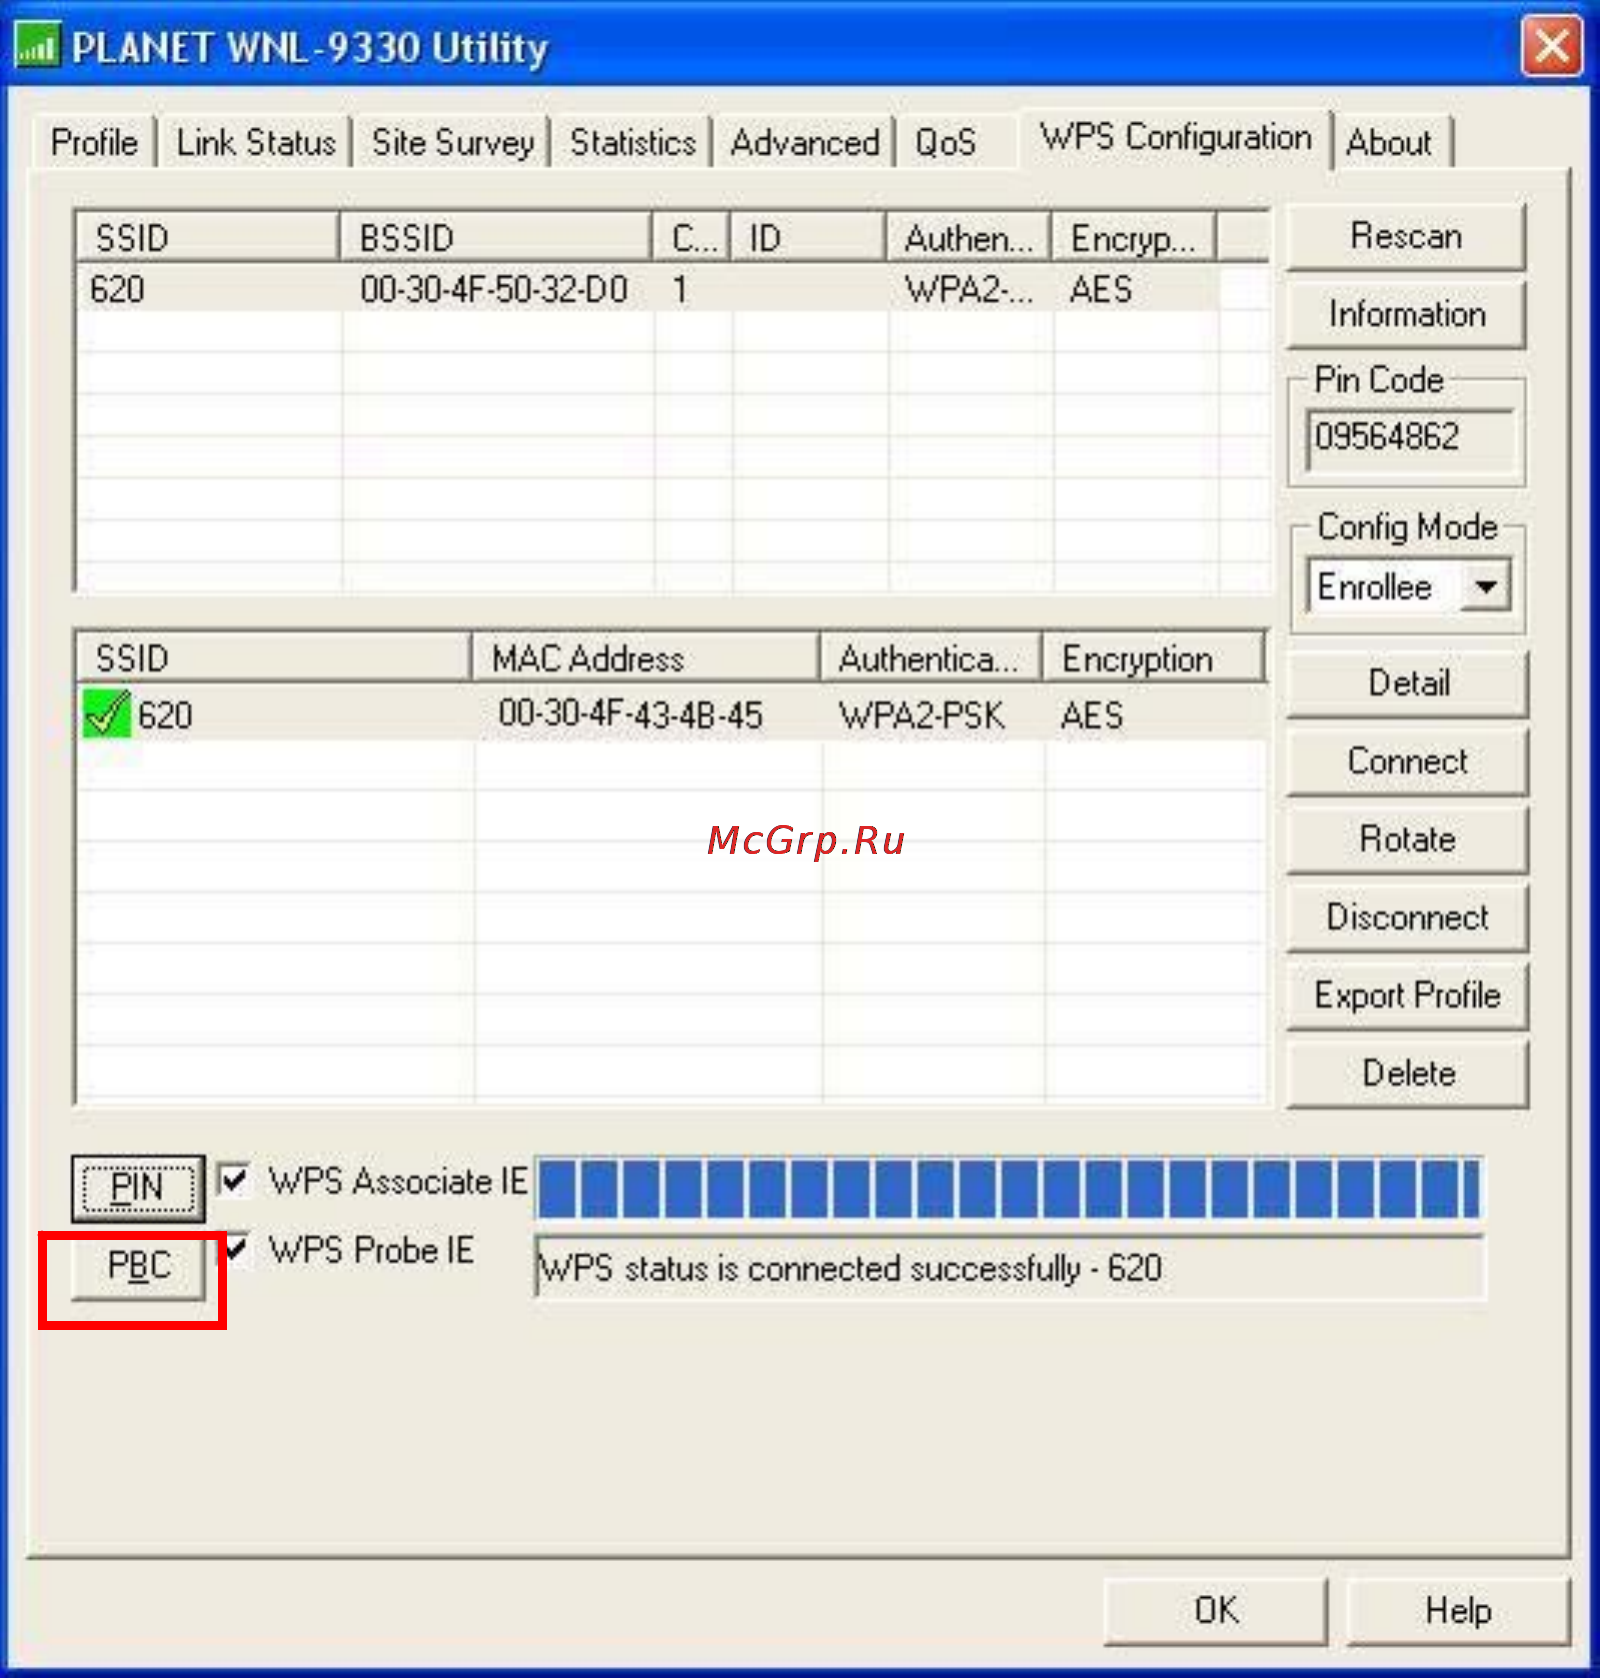Click the Authentica... header in profile list

(931, 658)
